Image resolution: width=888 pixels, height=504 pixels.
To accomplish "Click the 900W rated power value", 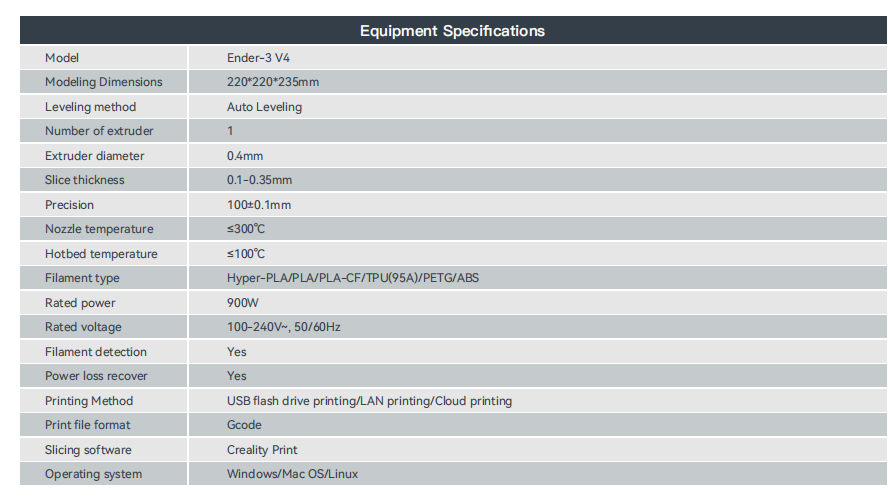I will click(243, 303).
